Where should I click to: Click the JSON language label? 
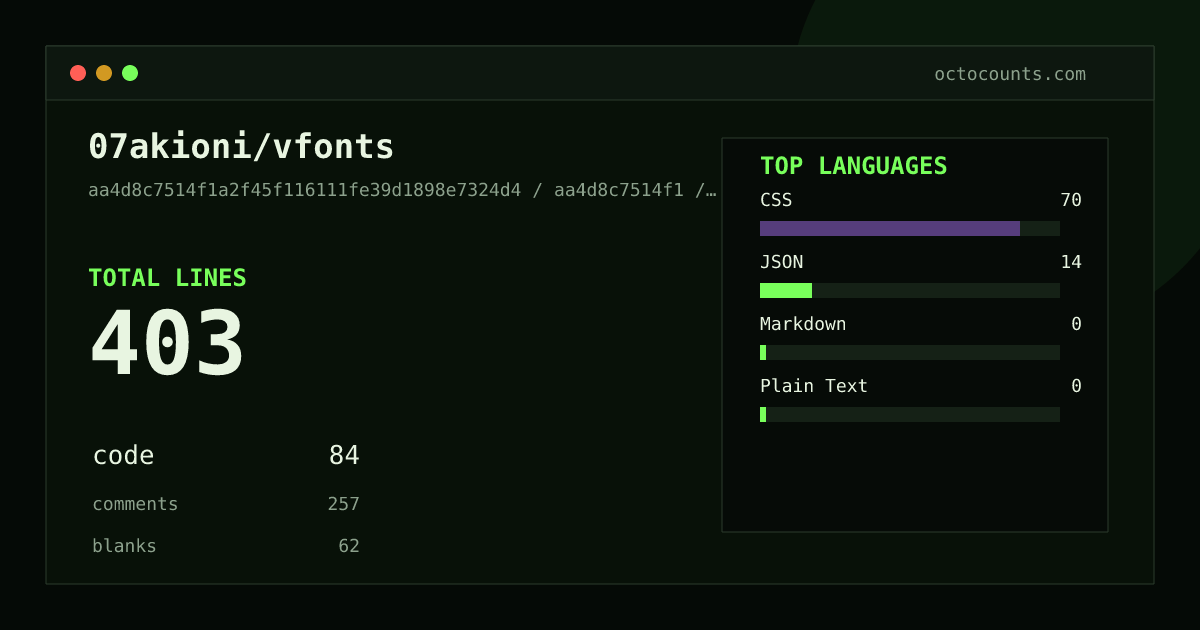click(x=781, y=262)
